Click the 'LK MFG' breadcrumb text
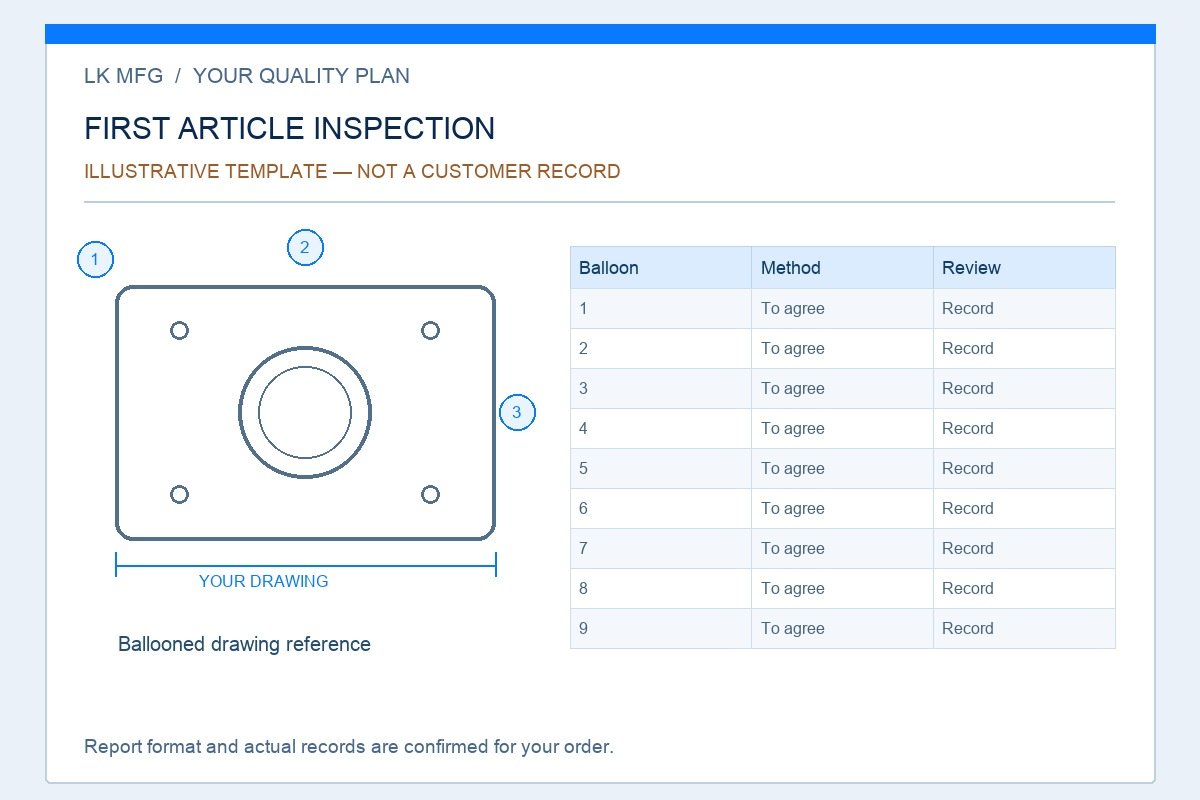This screenshot has width=1200, height=800. 123,76
